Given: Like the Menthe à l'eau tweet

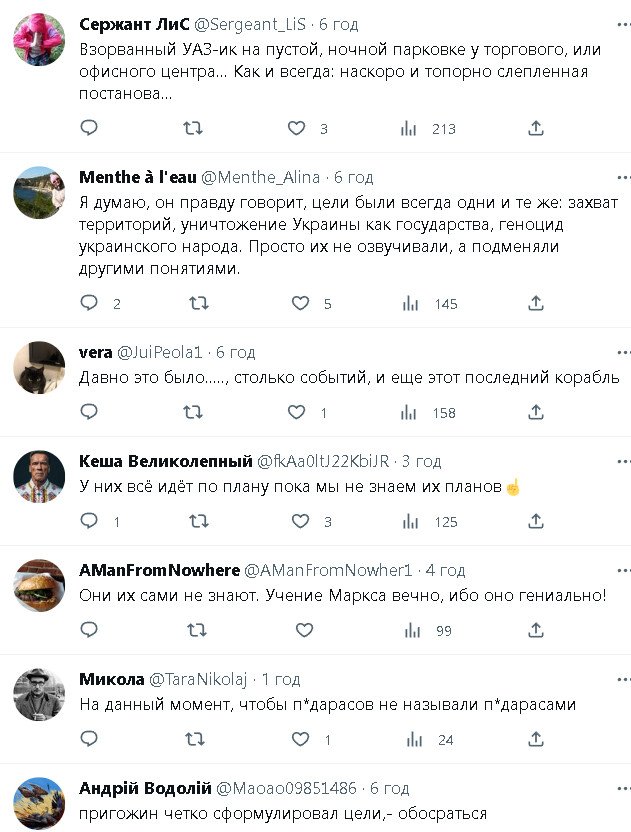Looking at the screenshot, I should click(x=297, y=303).
